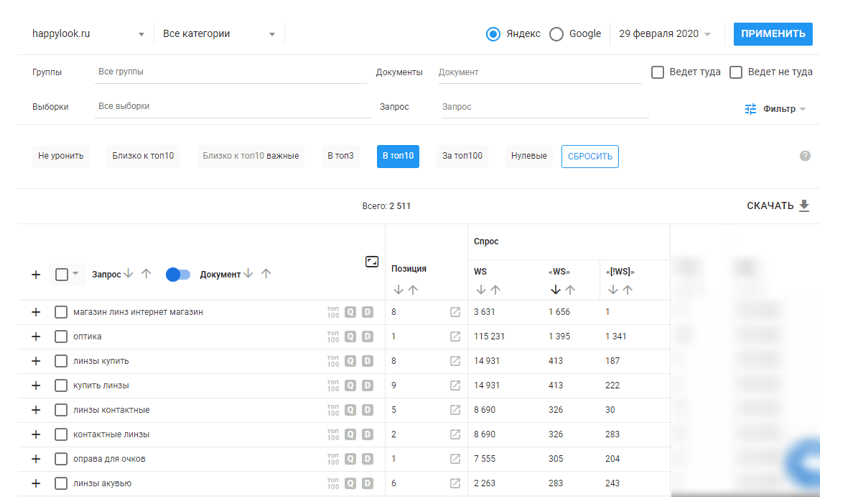
Task: Open external link for линзы купить row
Action: tap(455, 361)
